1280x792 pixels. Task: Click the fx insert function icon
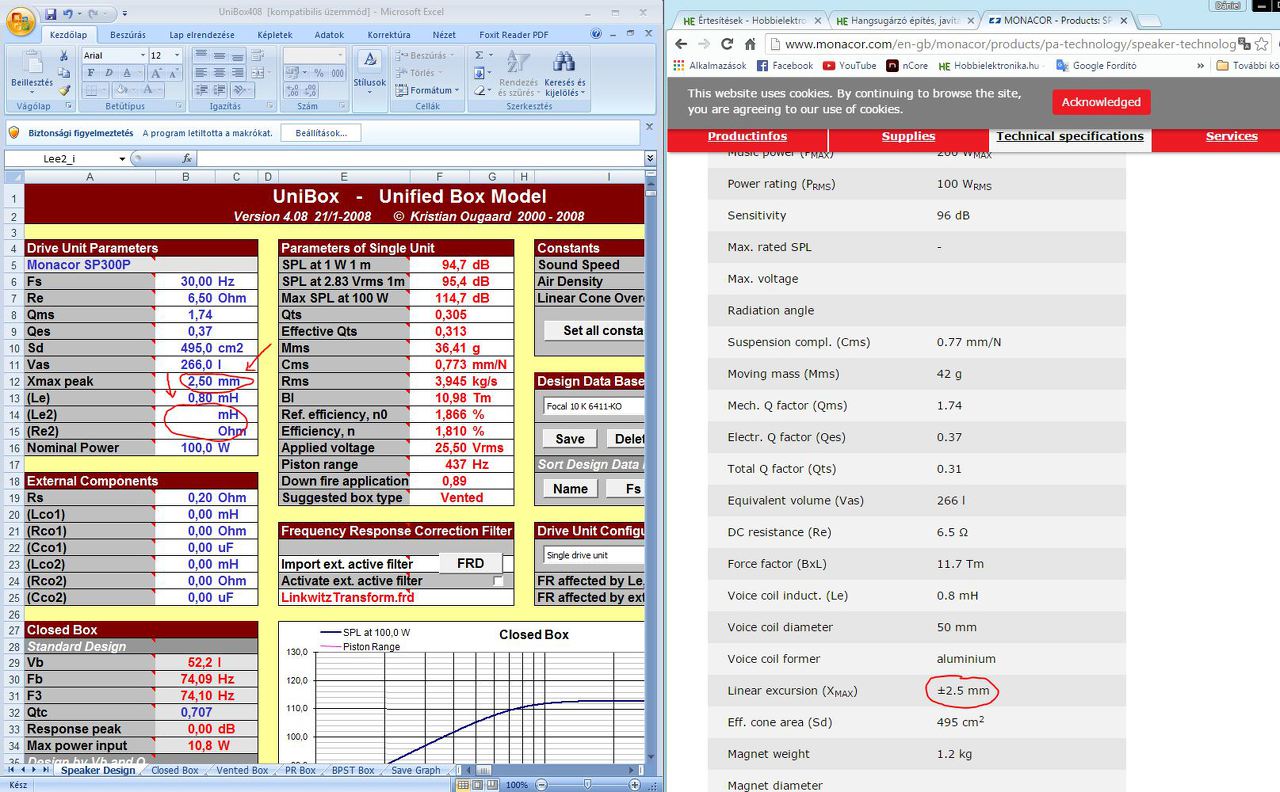(187, 158)
